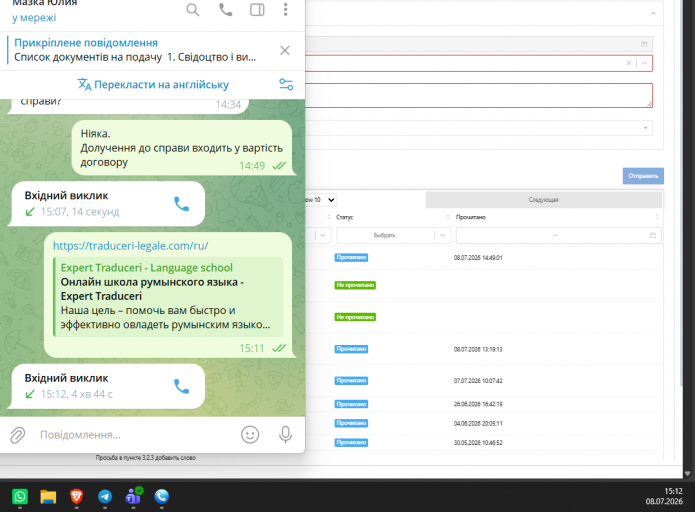Search in the Telegram chat

193,10
